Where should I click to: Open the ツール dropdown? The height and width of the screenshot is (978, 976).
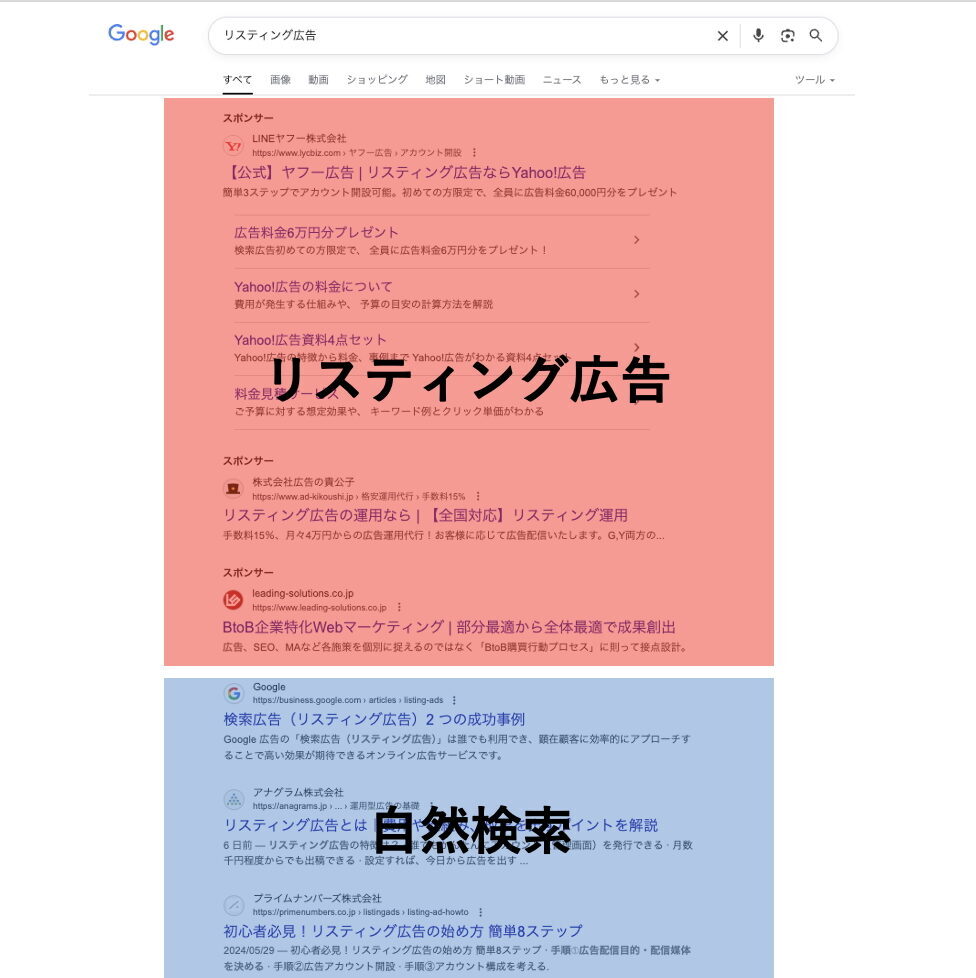tap(814, 80)
